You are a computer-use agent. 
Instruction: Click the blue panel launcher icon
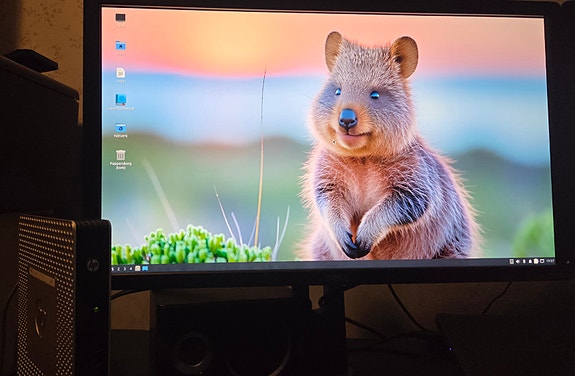pos(145,269)
